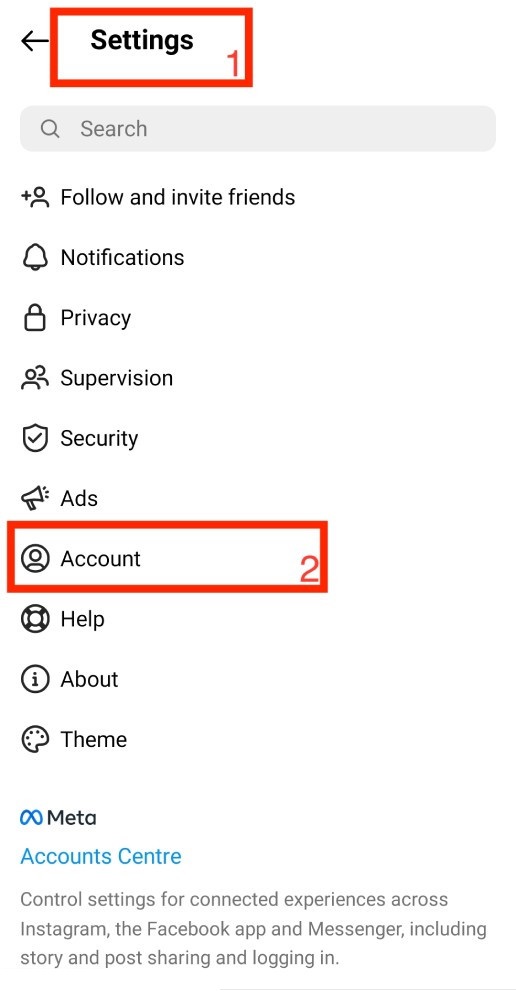
Task: Open the Account menu item
Action: 167,557
